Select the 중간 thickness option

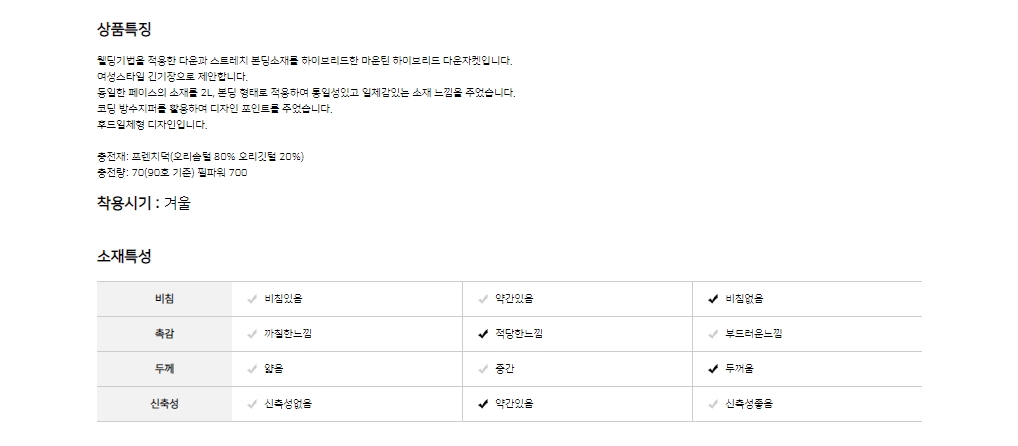(504, 369)
